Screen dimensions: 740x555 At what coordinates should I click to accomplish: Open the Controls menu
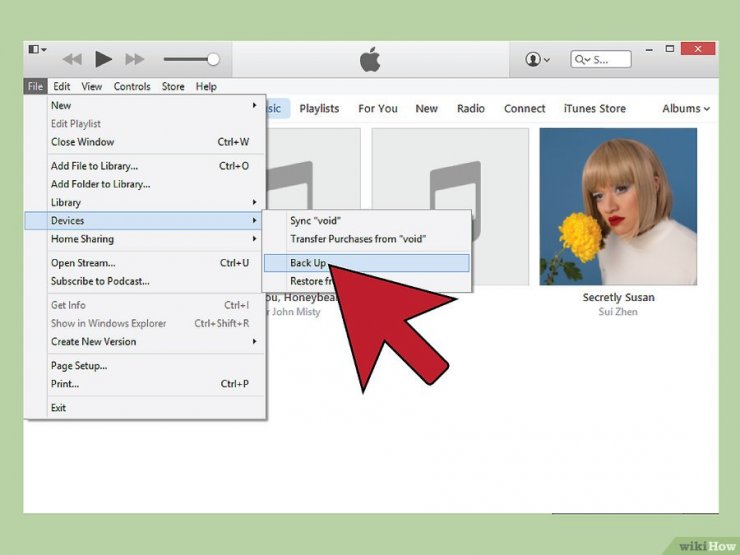[x=132, y=86]
